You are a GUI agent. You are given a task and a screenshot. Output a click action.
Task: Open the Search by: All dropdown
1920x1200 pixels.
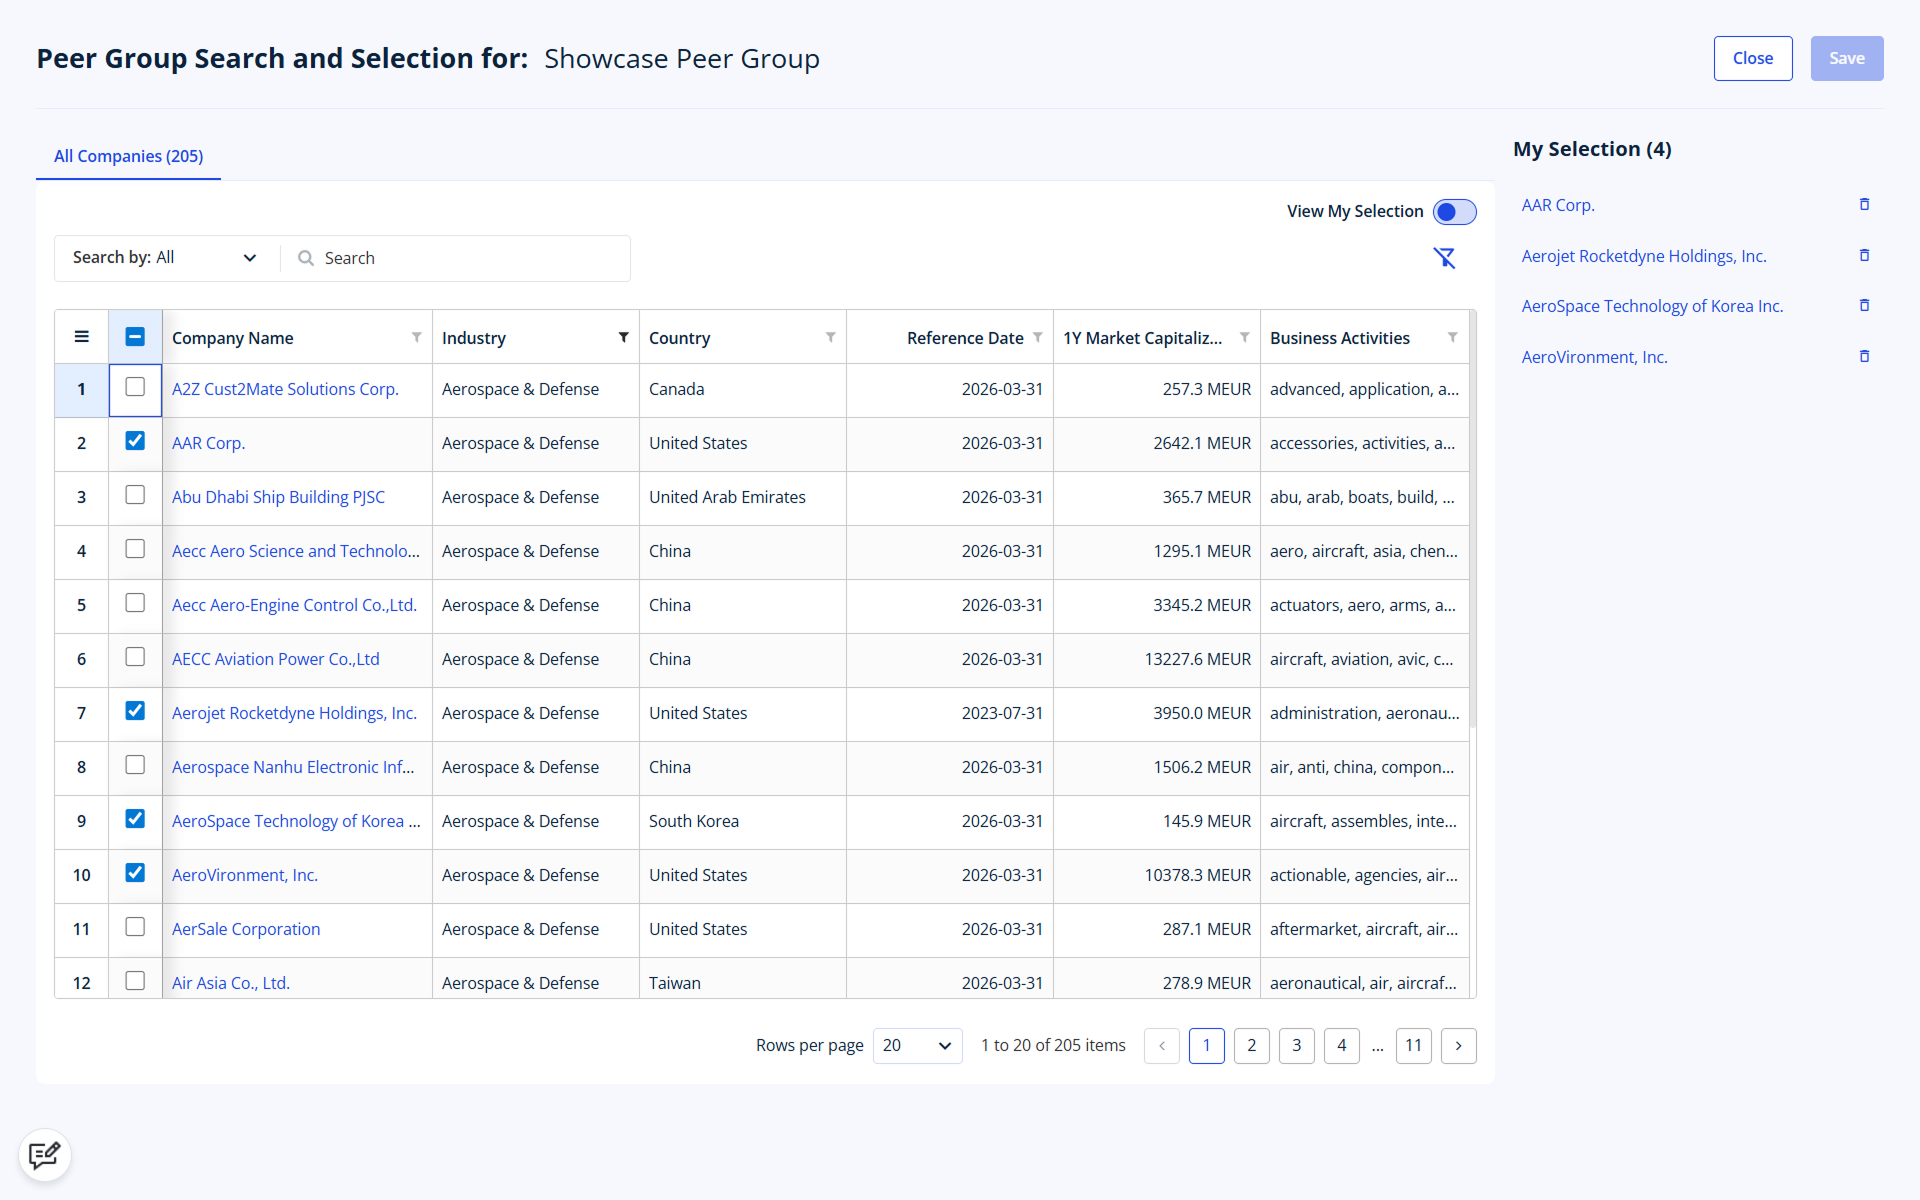pos(166,258)
